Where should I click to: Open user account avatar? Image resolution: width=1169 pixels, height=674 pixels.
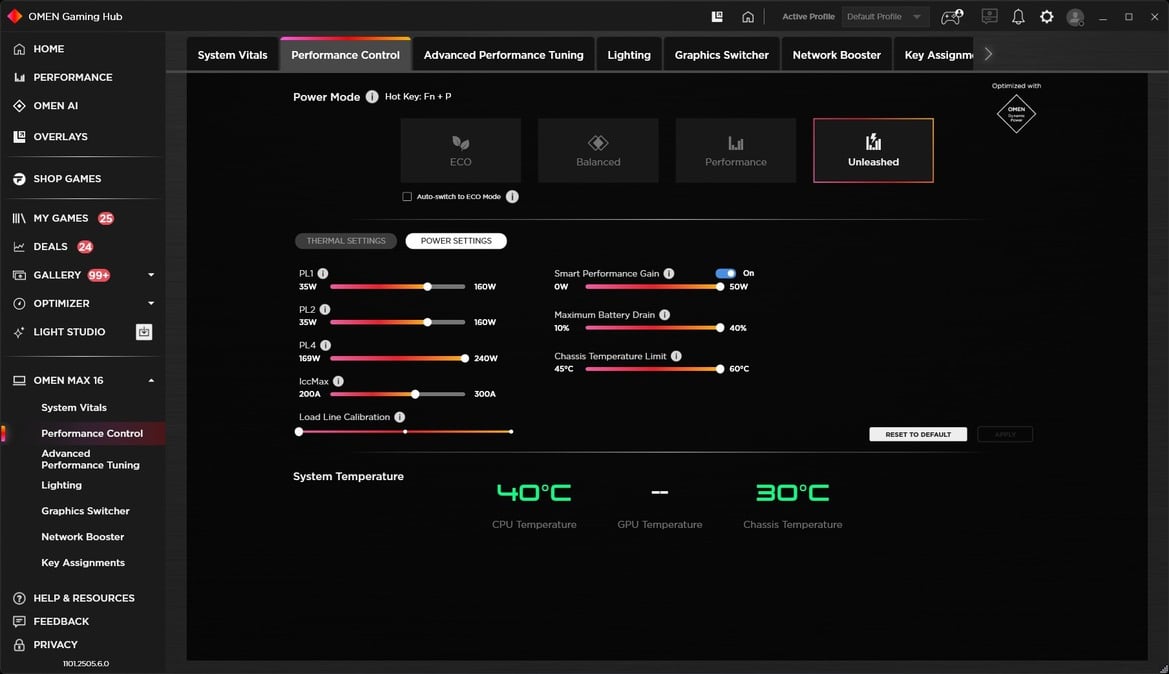click(x=1075, y=16)
